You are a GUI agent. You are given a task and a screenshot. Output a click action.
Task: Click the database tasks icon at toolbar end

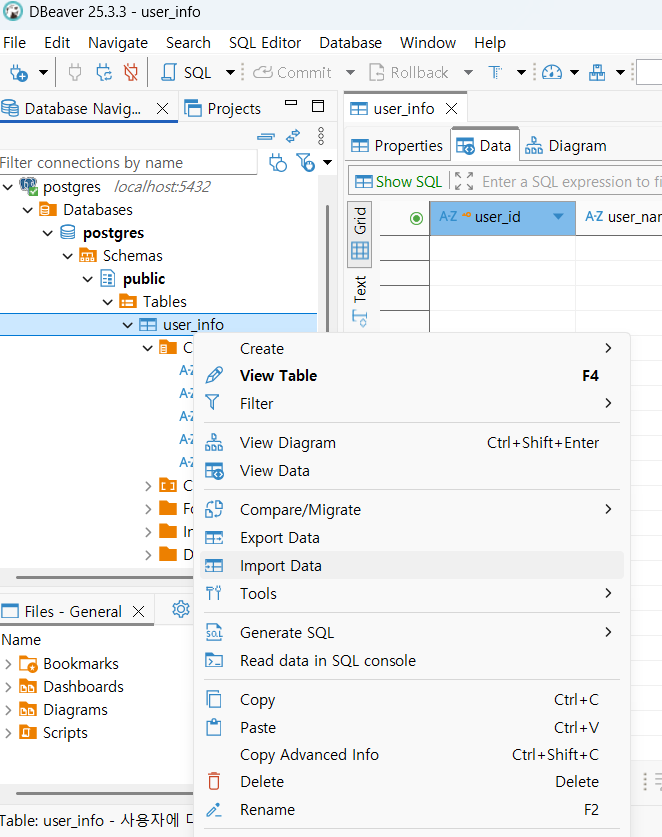[x=597, y=73]
